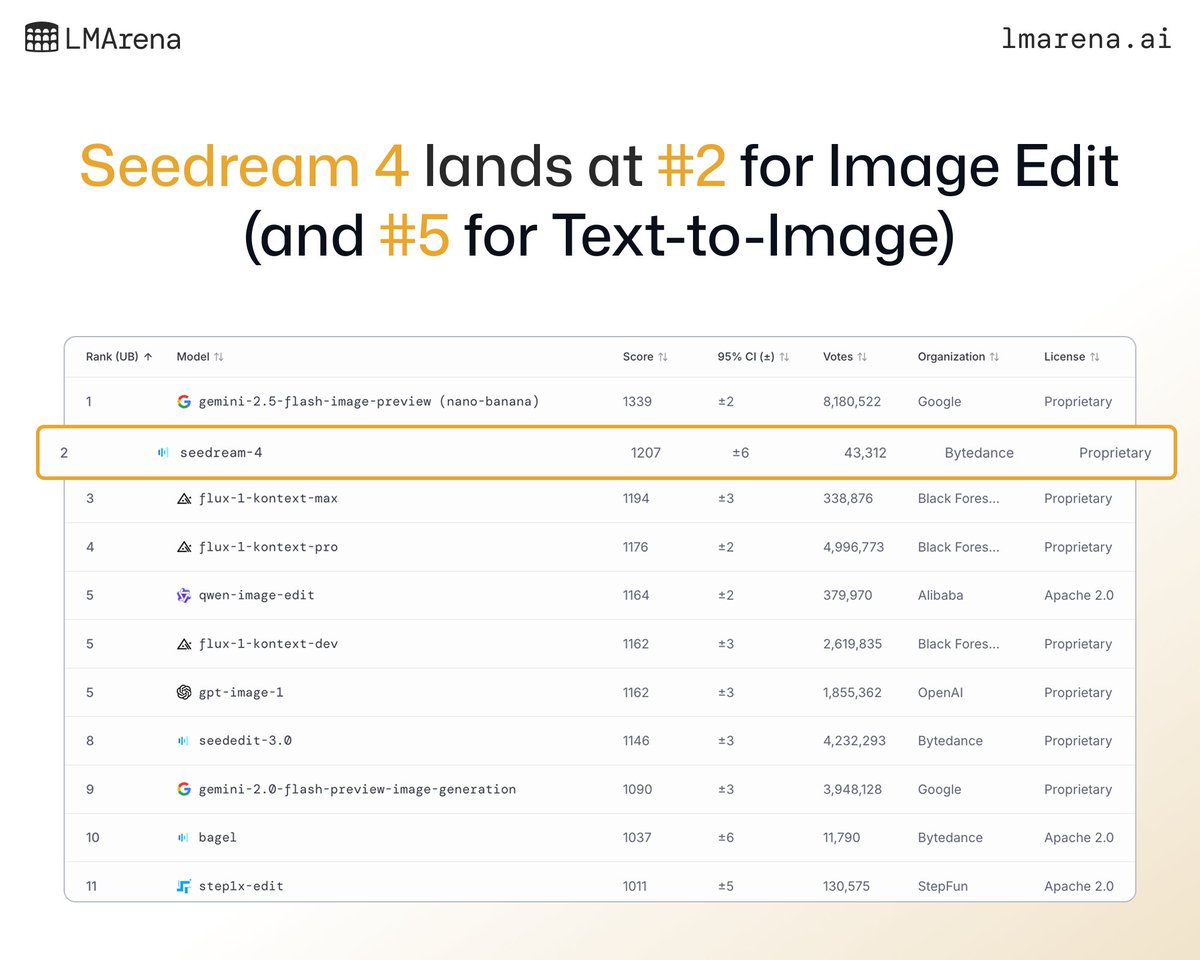Open the gemini-2.0-flash-preview-image-generation model entry
Screen dimensions: 1200x960
[358, 789]
